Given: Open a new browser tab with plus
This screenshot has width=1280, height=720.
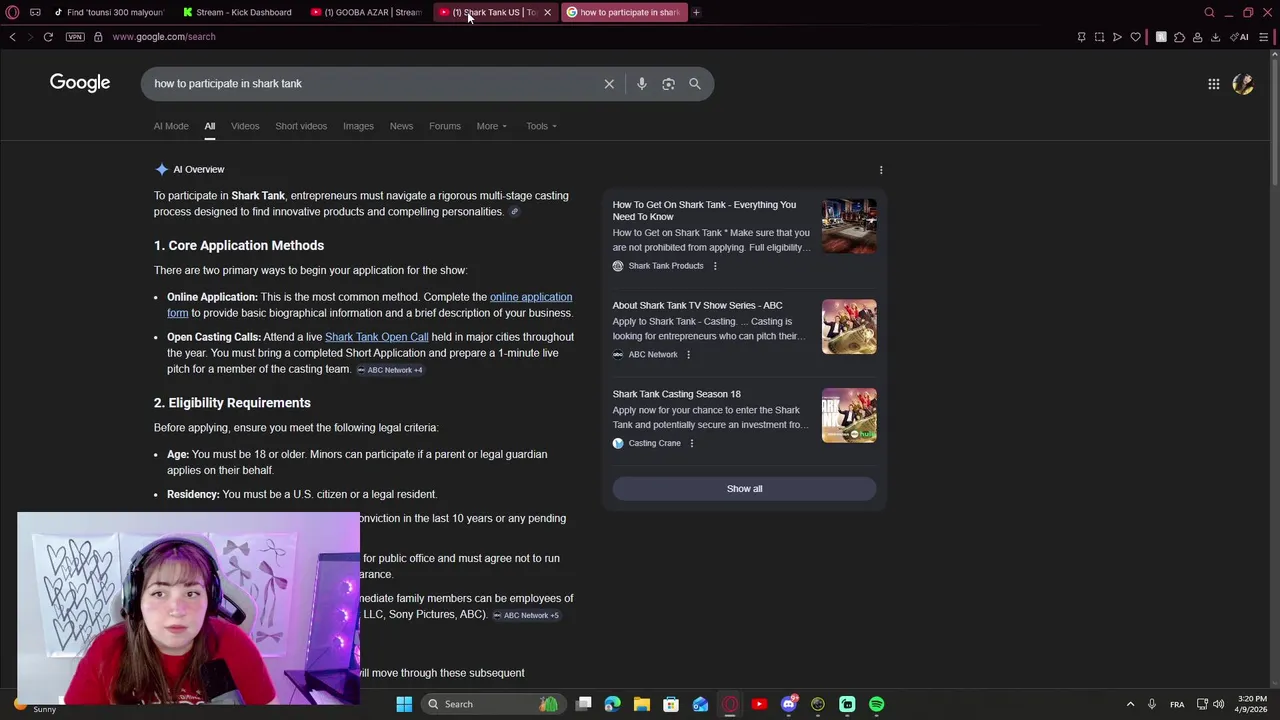Looking at the screenshot, I should click(696, 12).
